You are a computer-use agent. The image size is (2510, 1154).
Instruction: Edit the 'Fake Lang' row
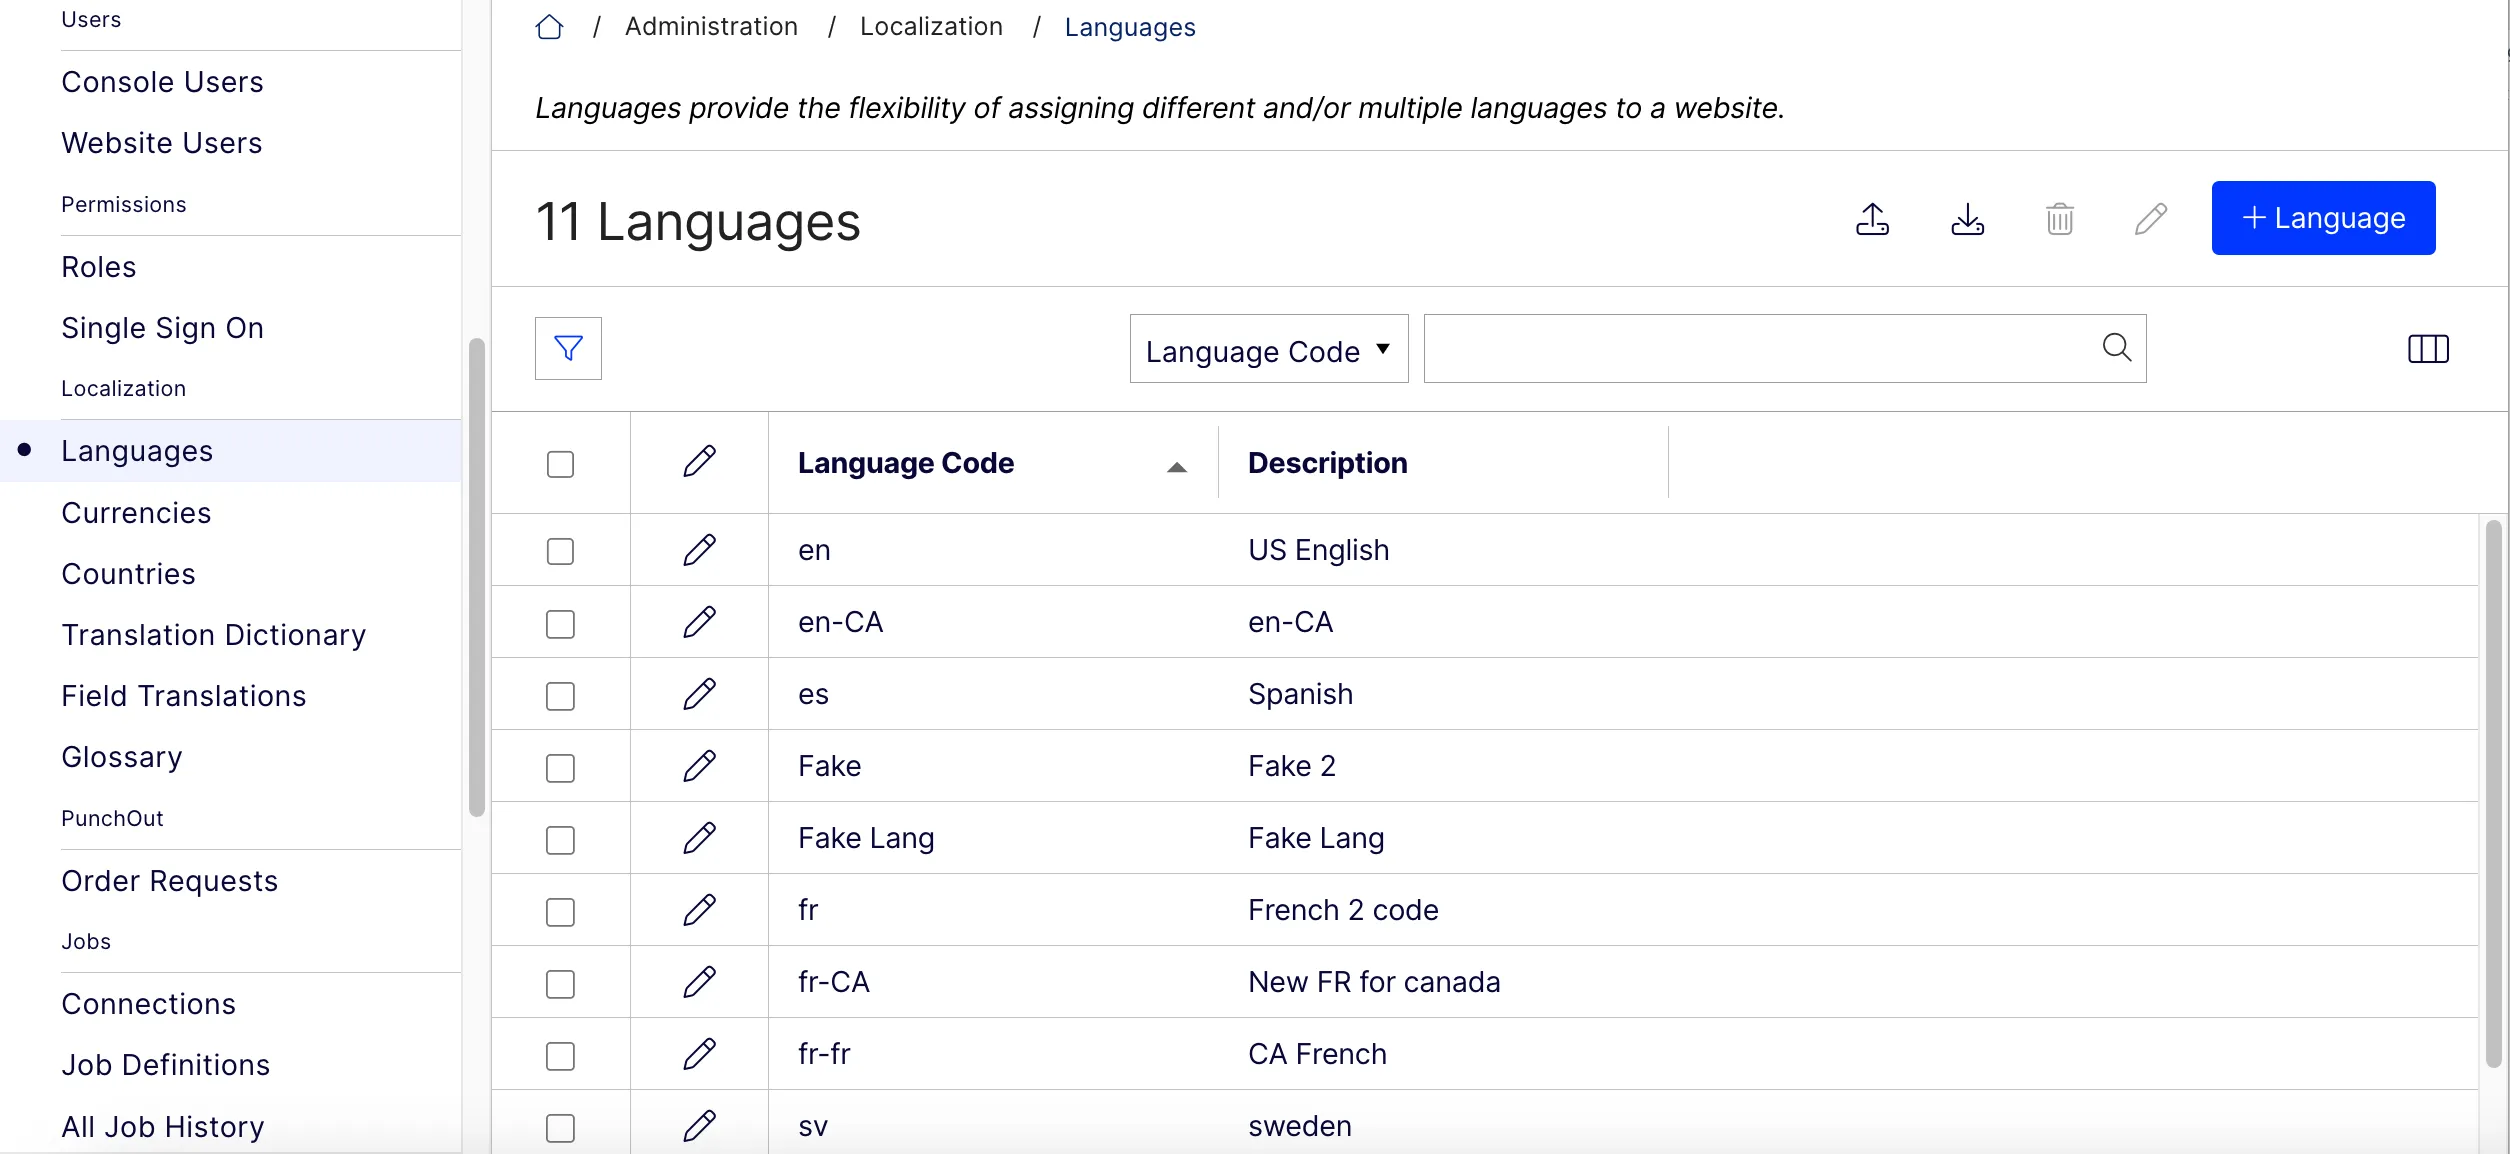(699, 838)
